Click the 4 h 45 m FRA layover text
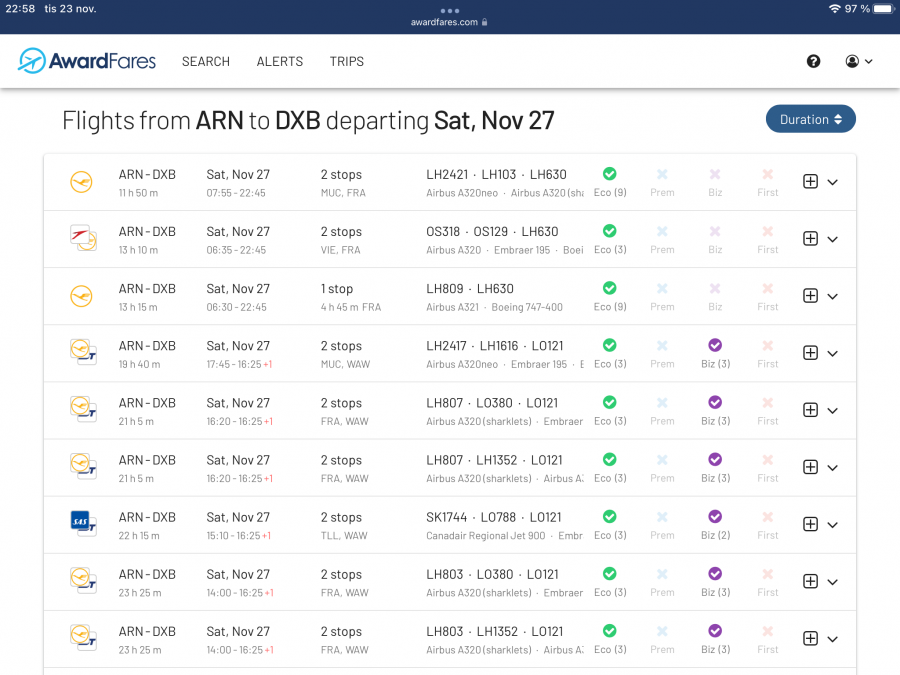This screenshot has height=675, width=900. coord(351,307)
